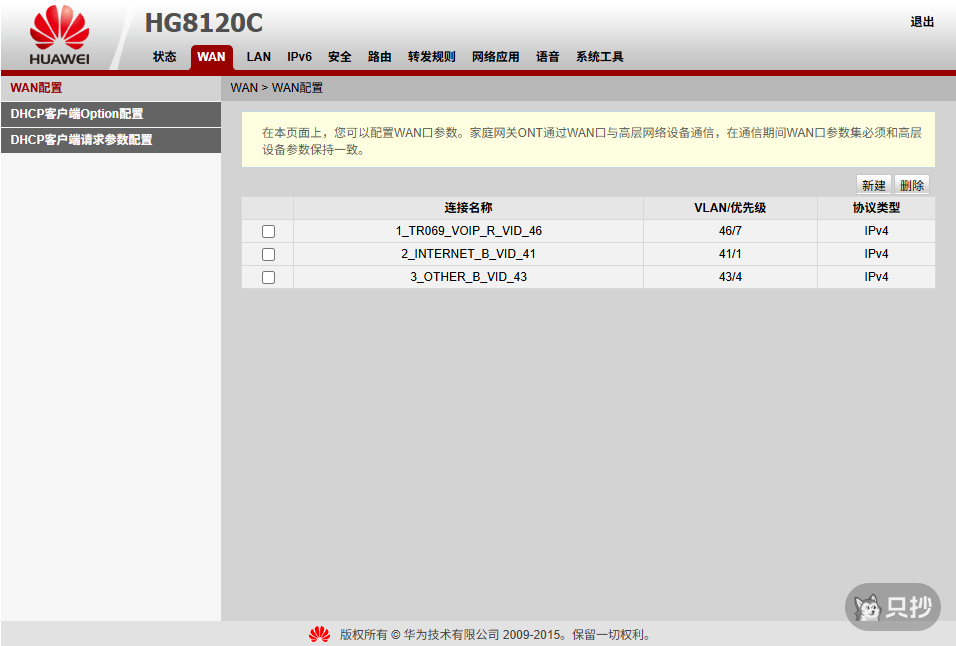Screen dimensions: 956x646
Task: Click the 版权所有 copyright text in the footer
Action: pyautogui.click(x=496, y=634)
